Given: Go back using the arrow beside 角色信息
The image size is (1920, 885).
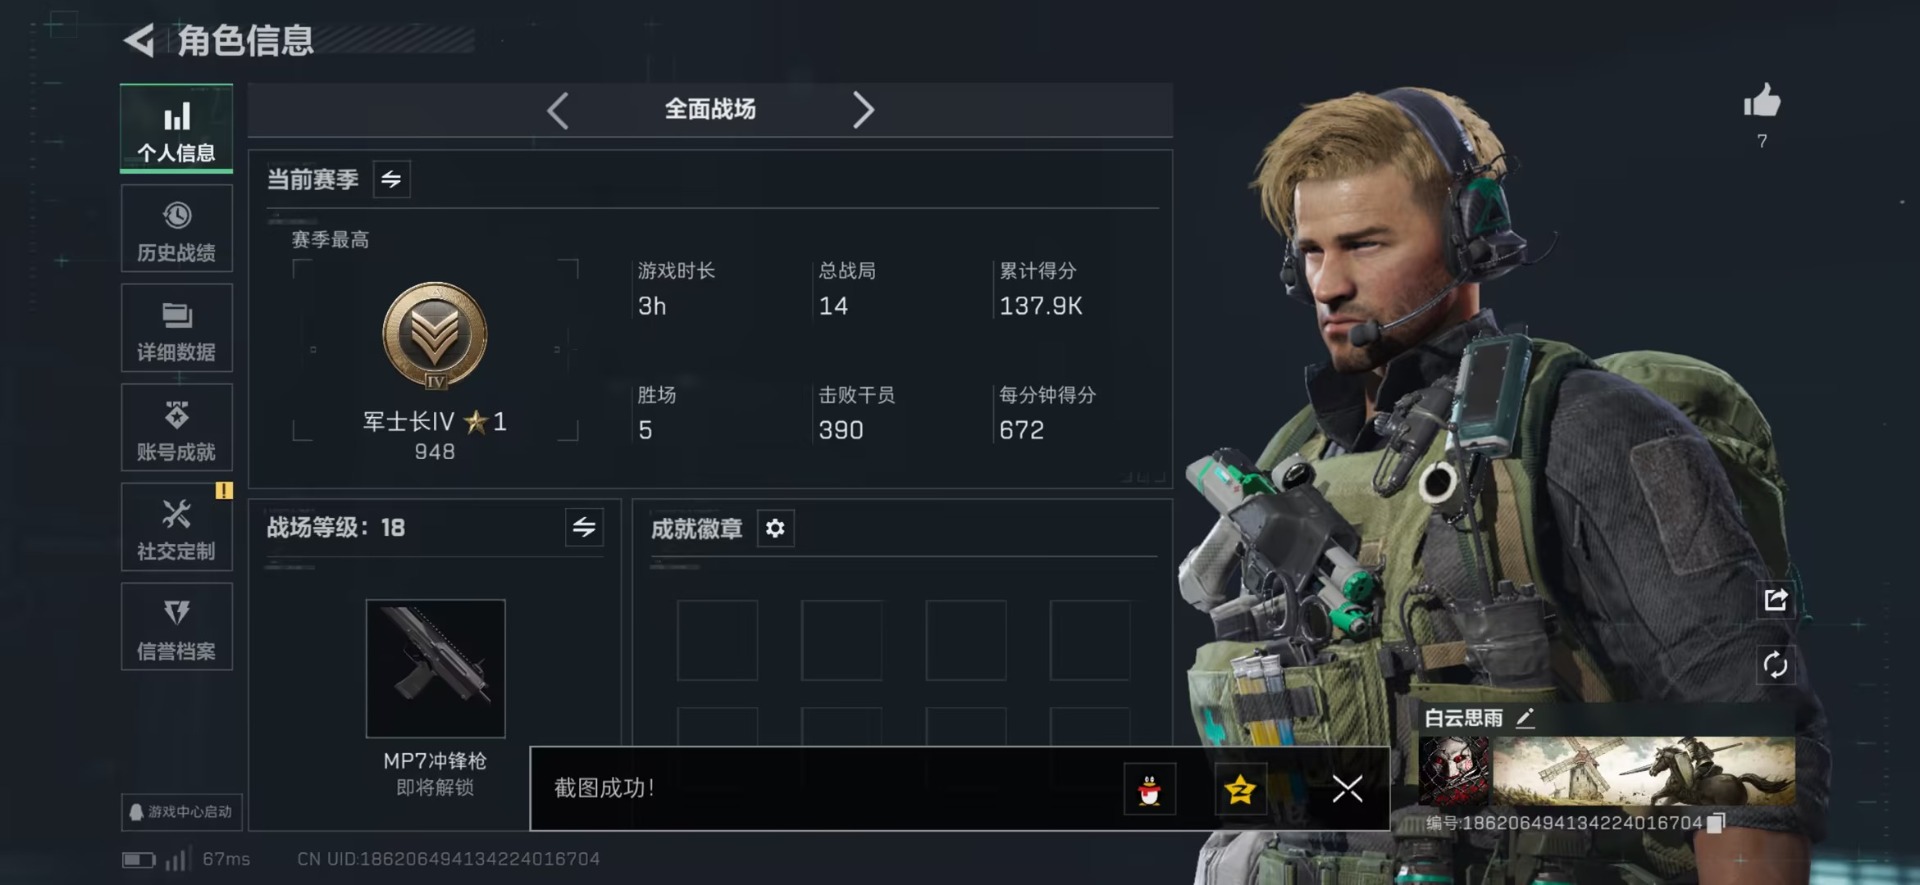Looking at the screenshot, I should [139, 41].
